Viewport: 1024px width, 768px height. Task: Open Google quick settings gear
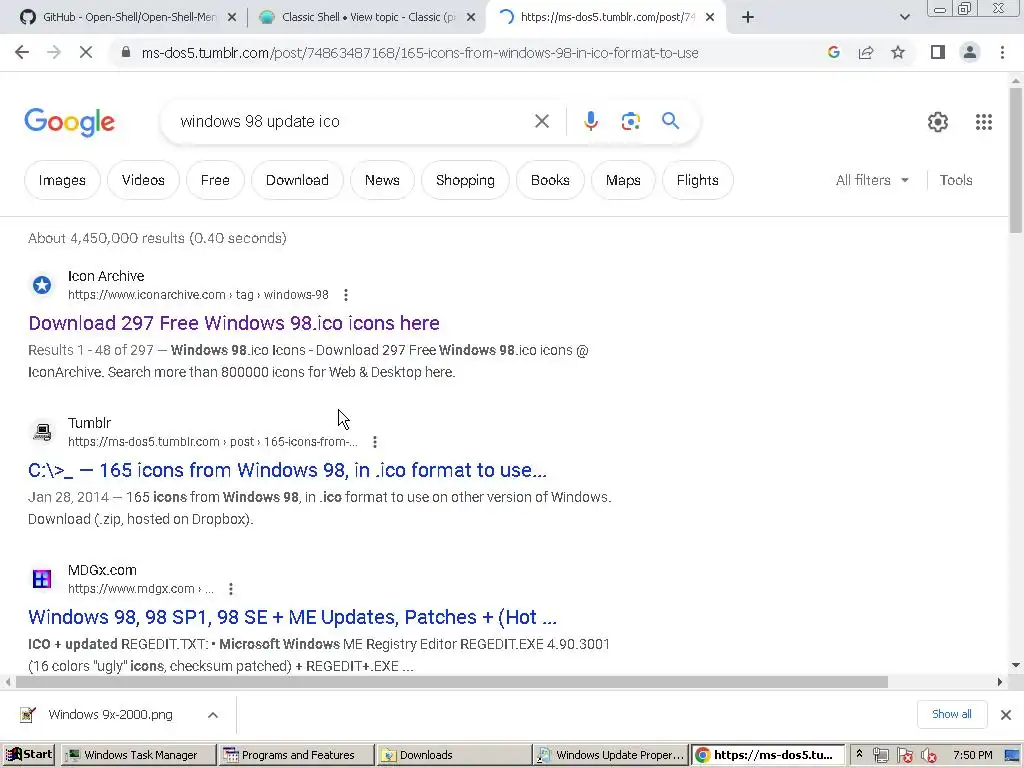pos(938,121)
